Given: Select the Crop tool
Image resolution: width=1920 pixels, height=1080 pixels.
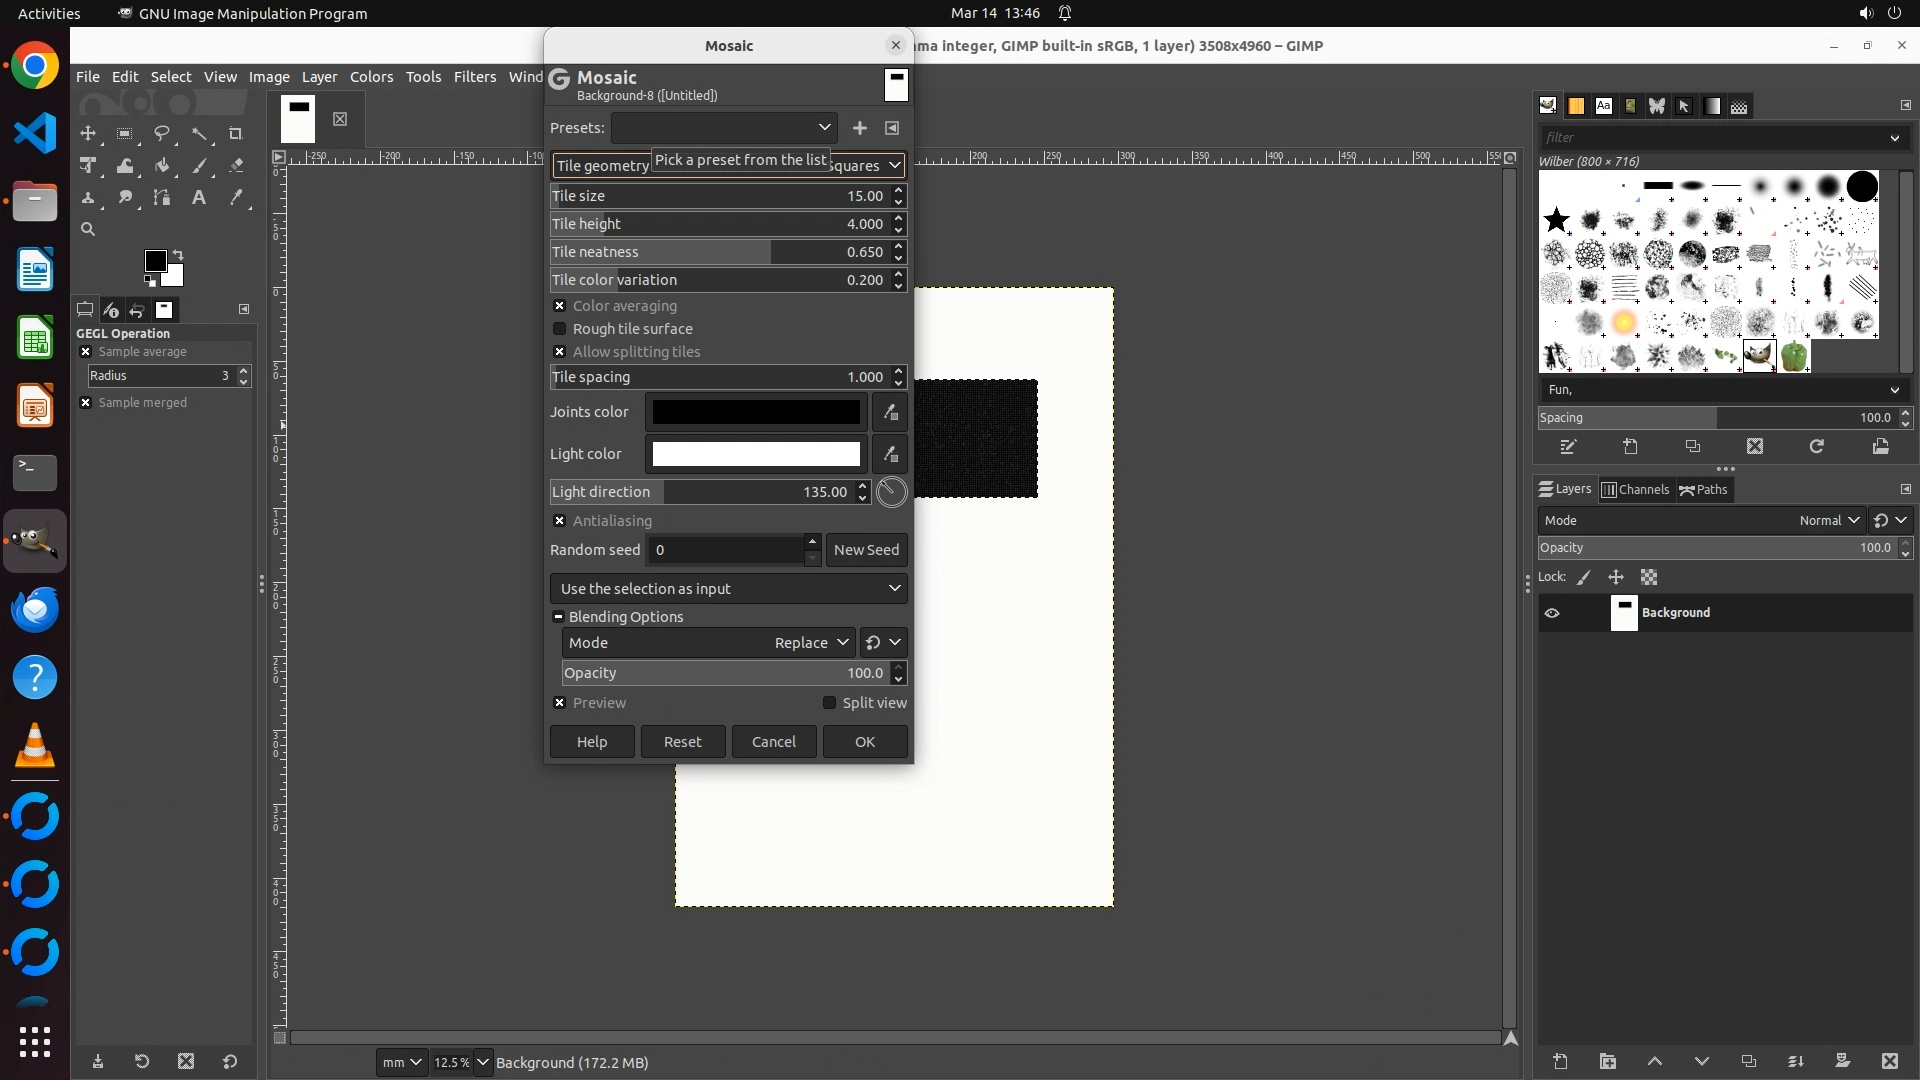Looking at the screenshot, I should click(236, 134).
